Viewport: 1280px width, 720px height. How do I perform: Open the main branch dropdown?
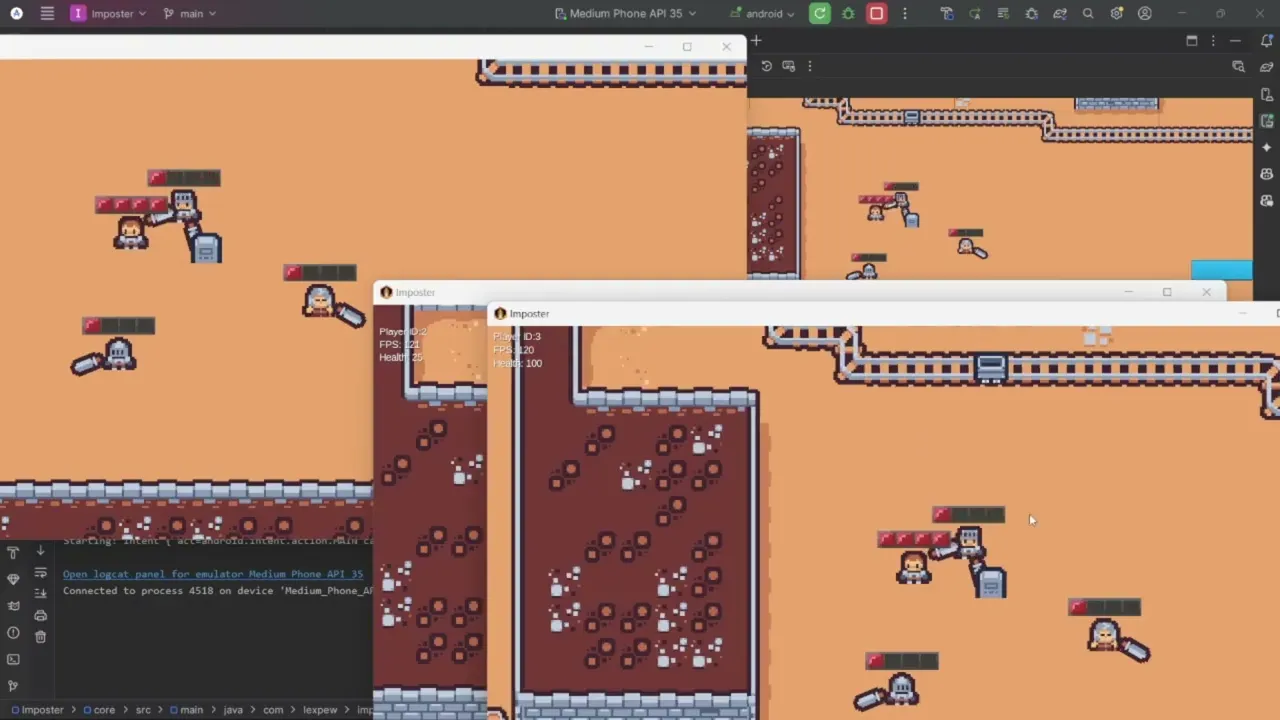[x=189, y=14]
